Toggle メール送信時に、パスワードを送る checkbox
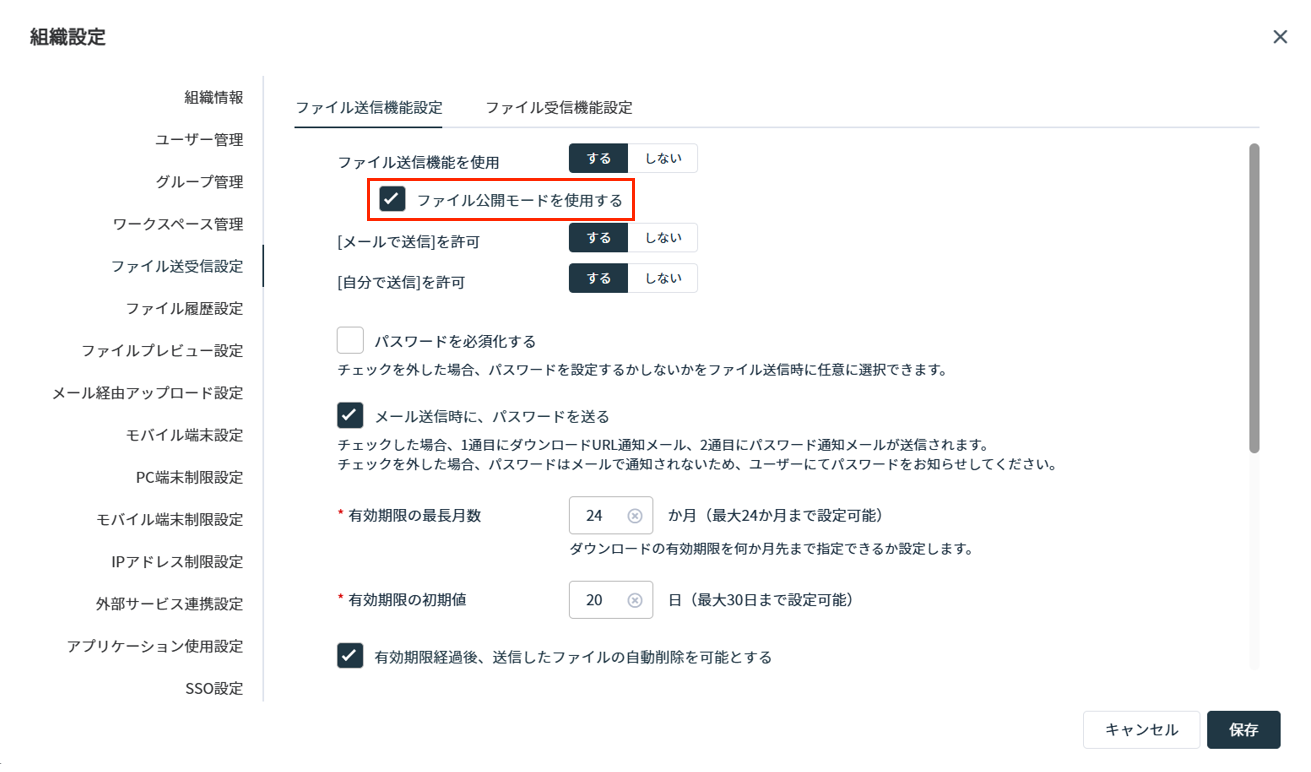The width and height of the screenshot is (1311, 772). pos(350,415)
